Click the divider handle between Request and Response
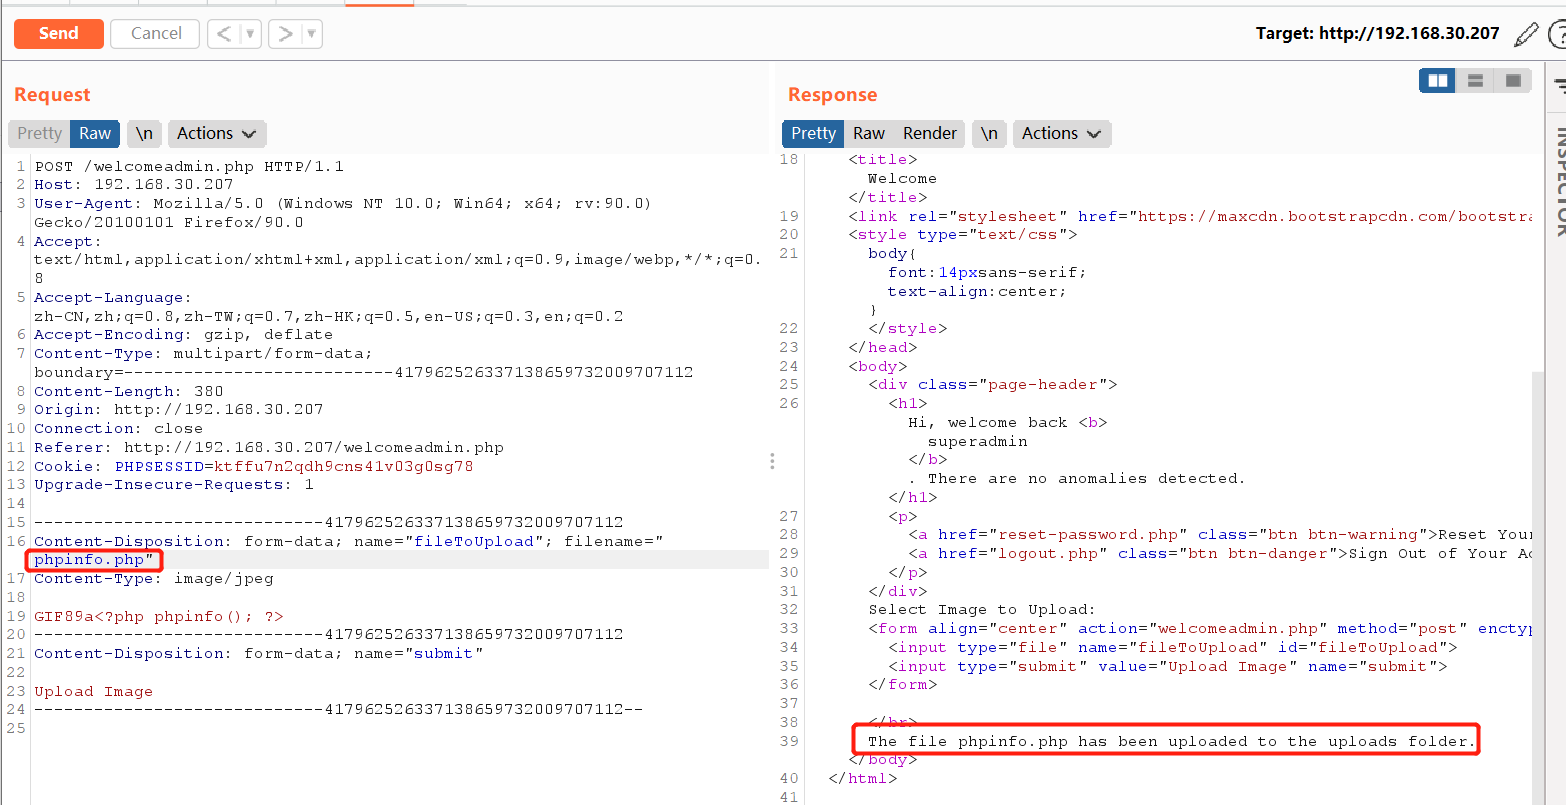This screenshot has height=805, width=1566. click(772, 461)
